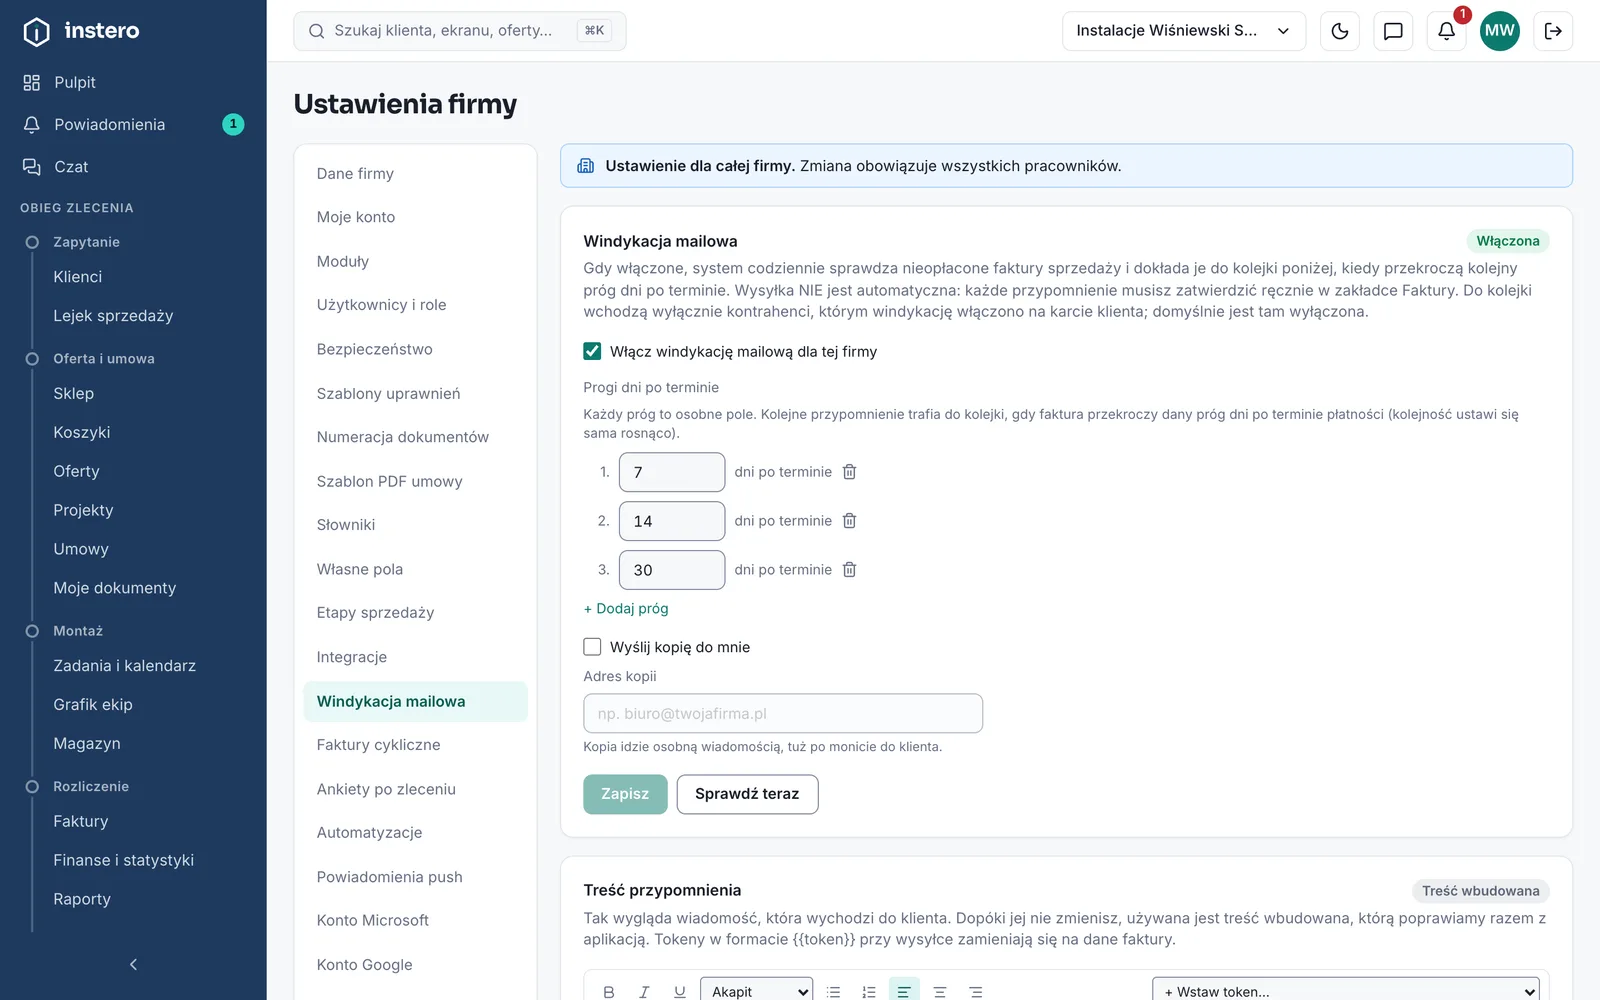Go to Pulpit in sidebar
1600x1000 pixels.
[133, 82]
